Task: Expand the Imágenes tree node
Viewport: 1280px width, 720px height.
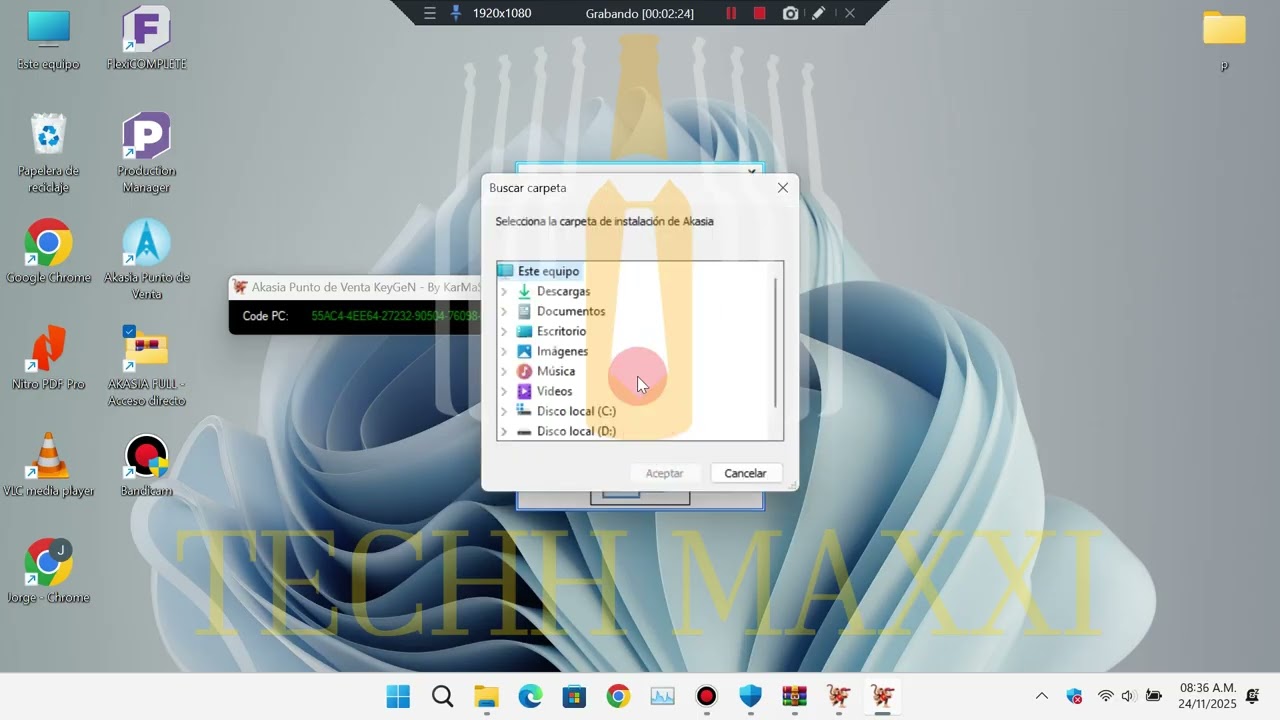Action: (504, 352)
